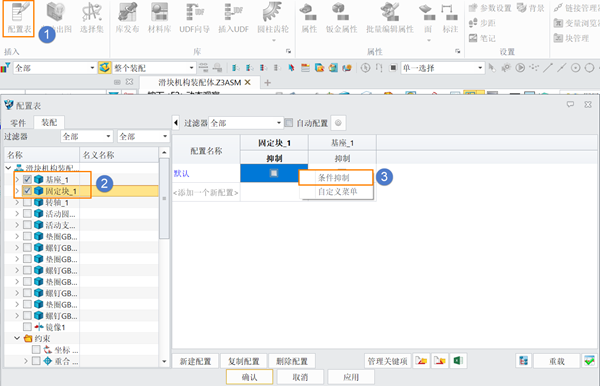Check the 转轴_1 checkbox

point(27,202)
